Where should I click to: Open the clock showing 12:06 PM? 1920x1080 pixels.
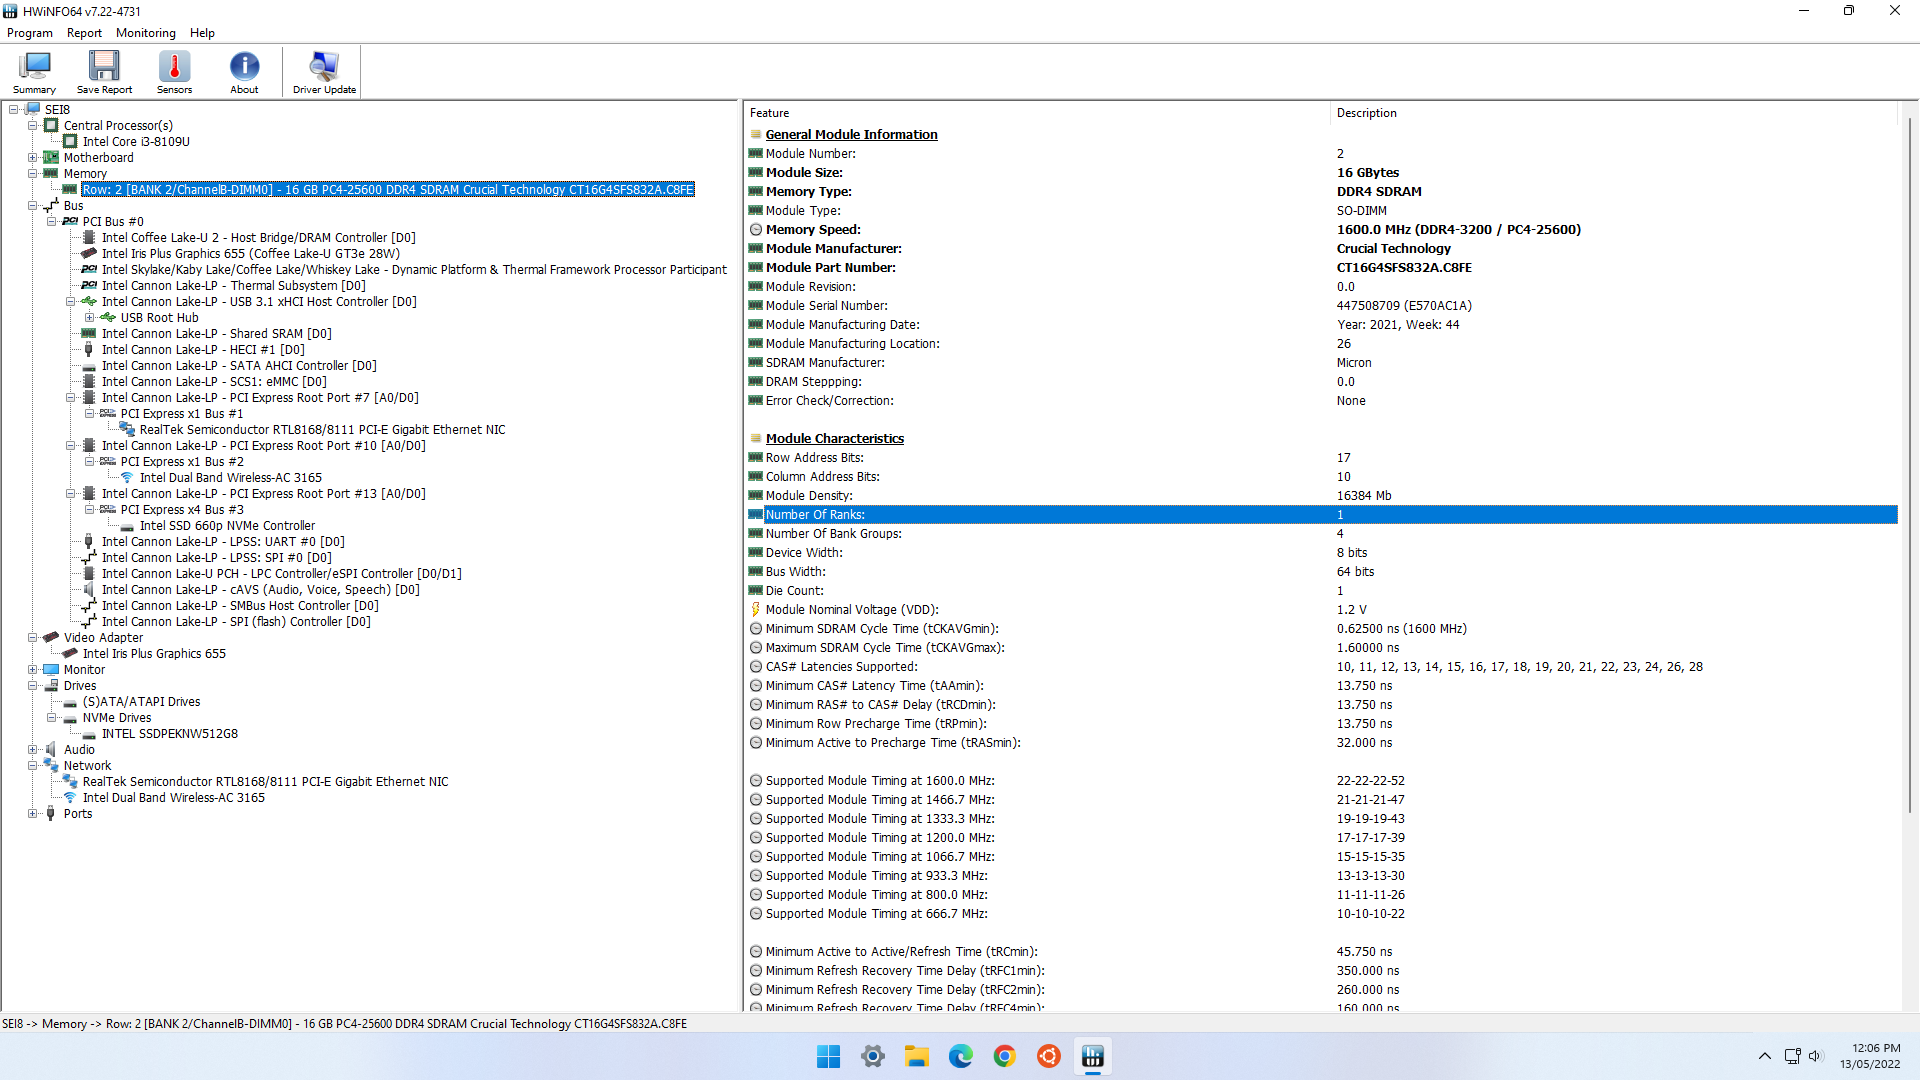(x=1870, y=1056)
